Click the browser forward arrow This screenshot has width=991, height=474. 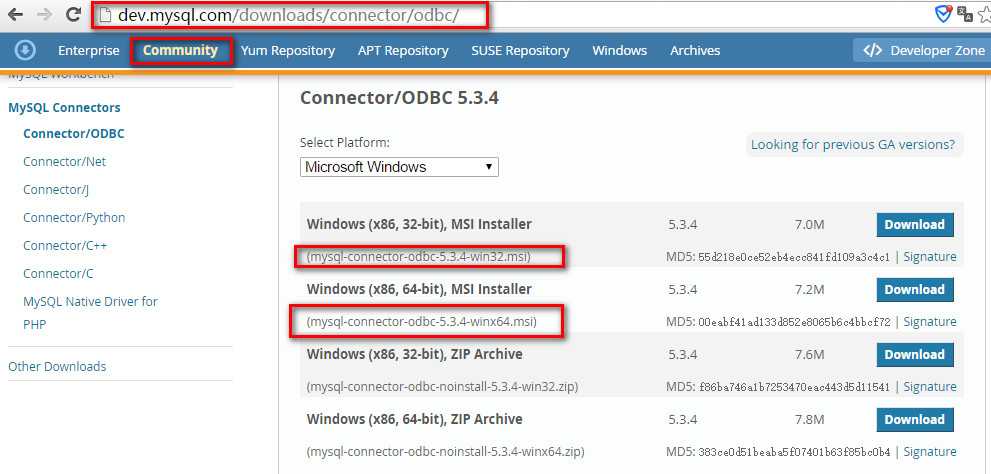pyautogui.click(x=44, y=15)
